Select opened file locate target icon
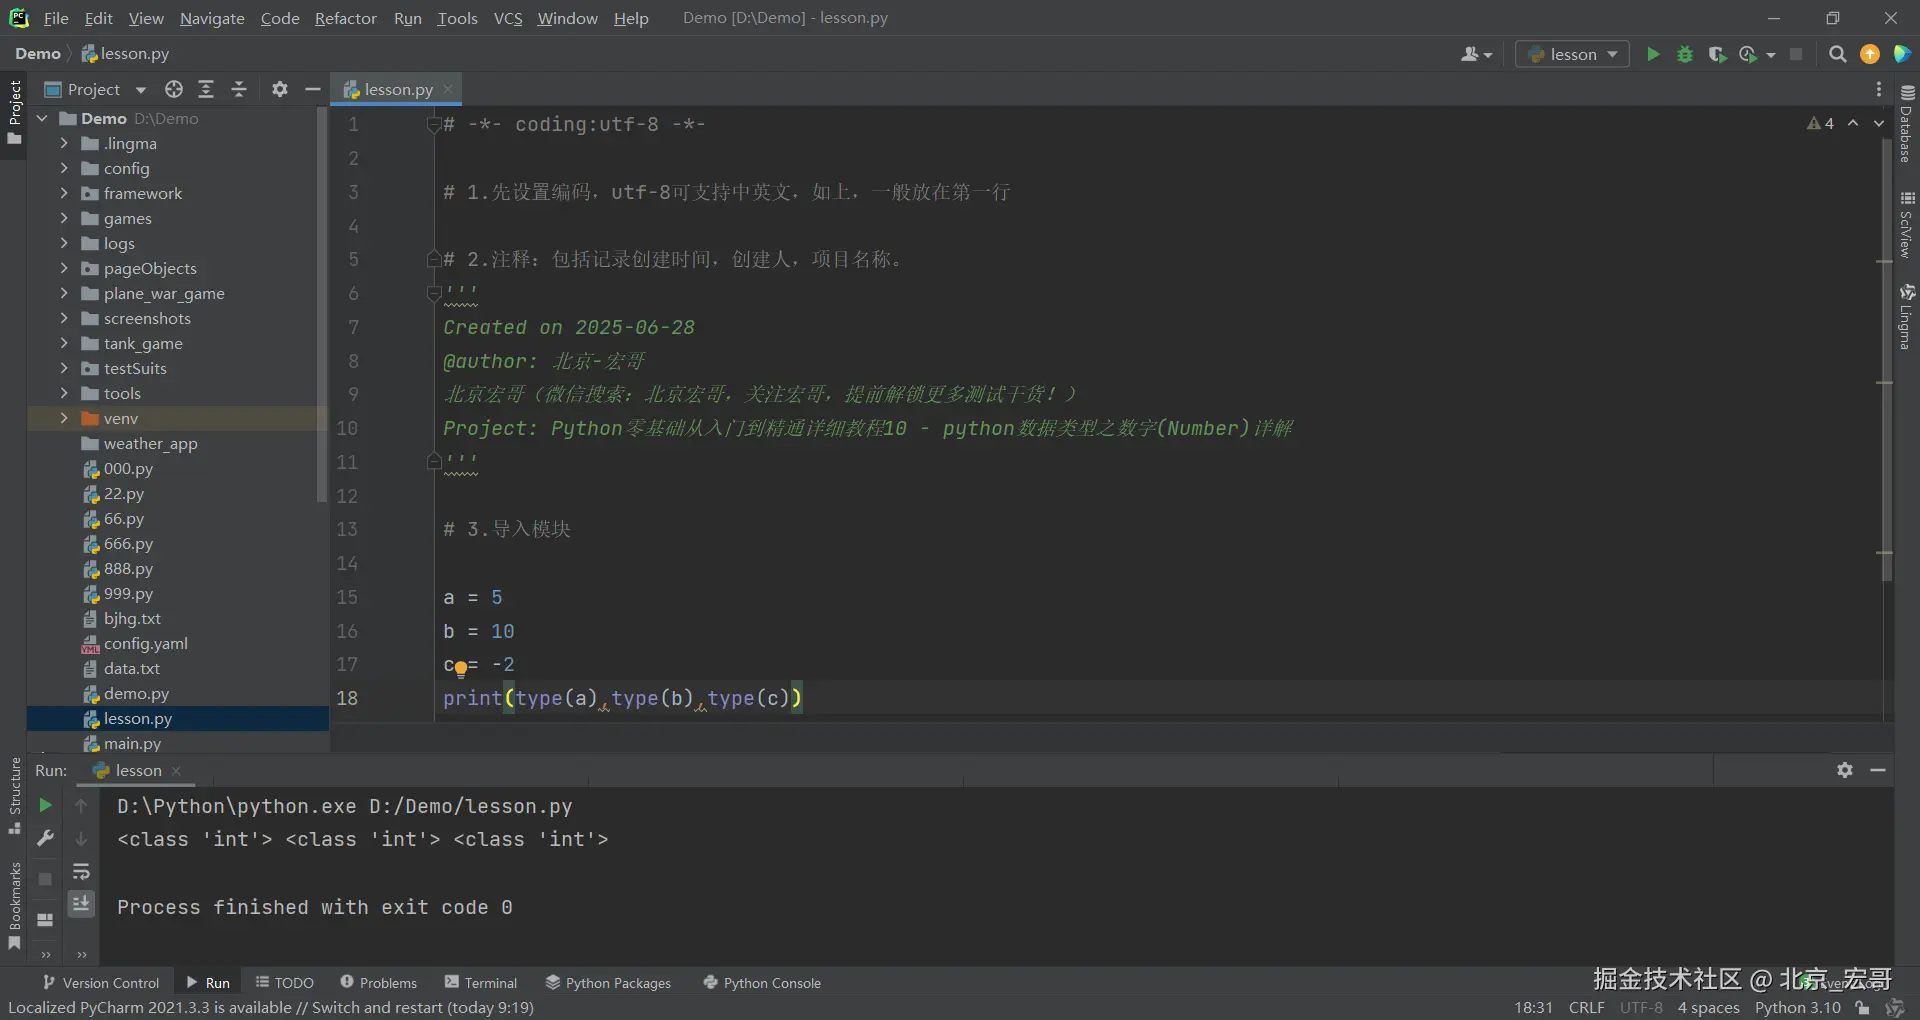1920x1020 pixels. point(174,89)
